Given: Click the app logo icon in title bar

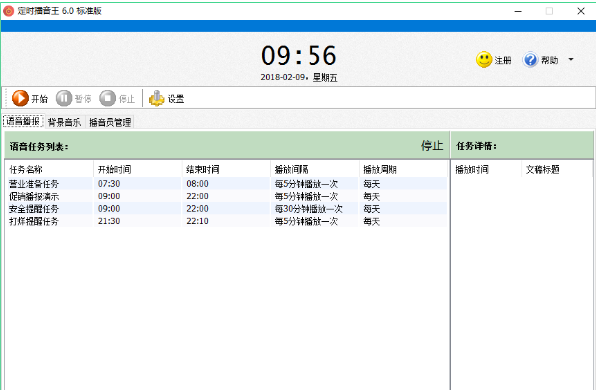Looking at the screenshot, I should click(8, 11).
